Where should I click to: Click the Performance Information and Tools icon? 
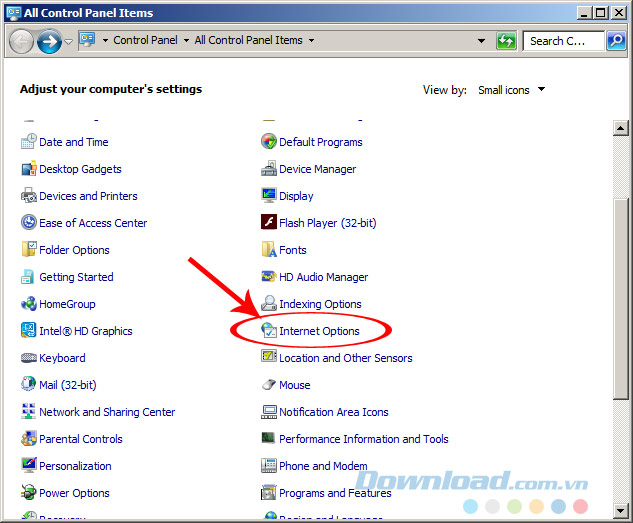(x=269, y=439)
